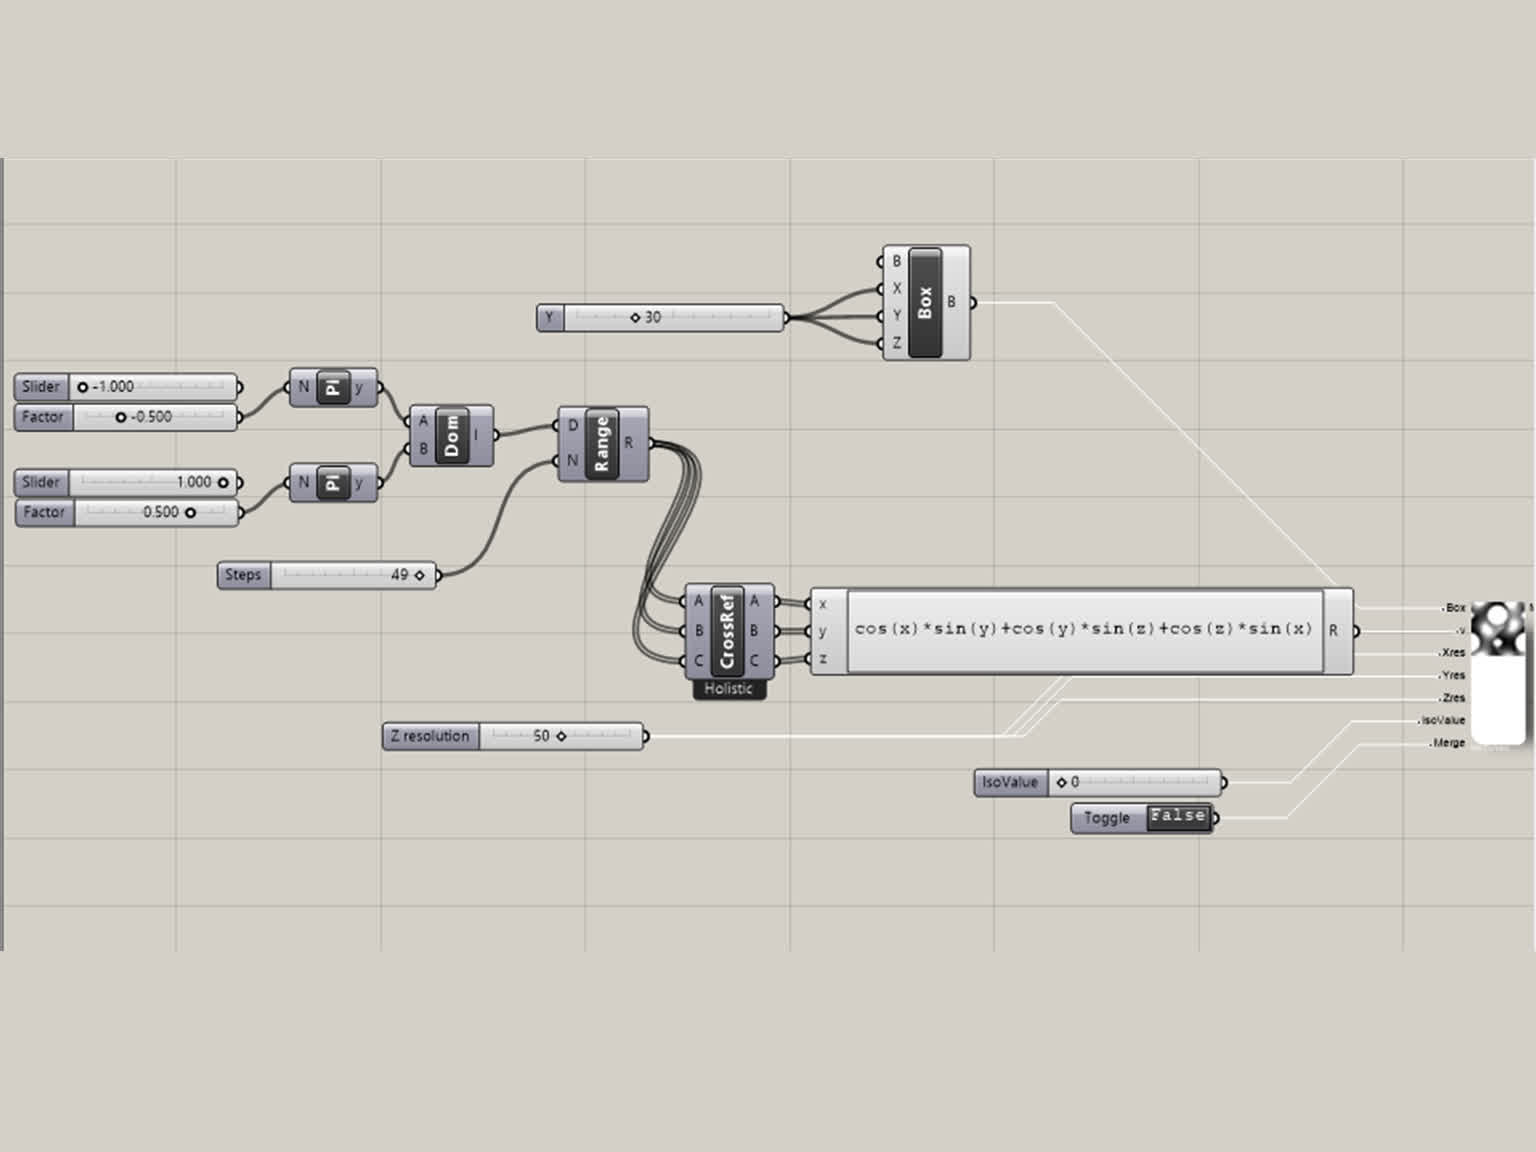
Task: Select the lower Pi component icon
Action: coord(333,482)
